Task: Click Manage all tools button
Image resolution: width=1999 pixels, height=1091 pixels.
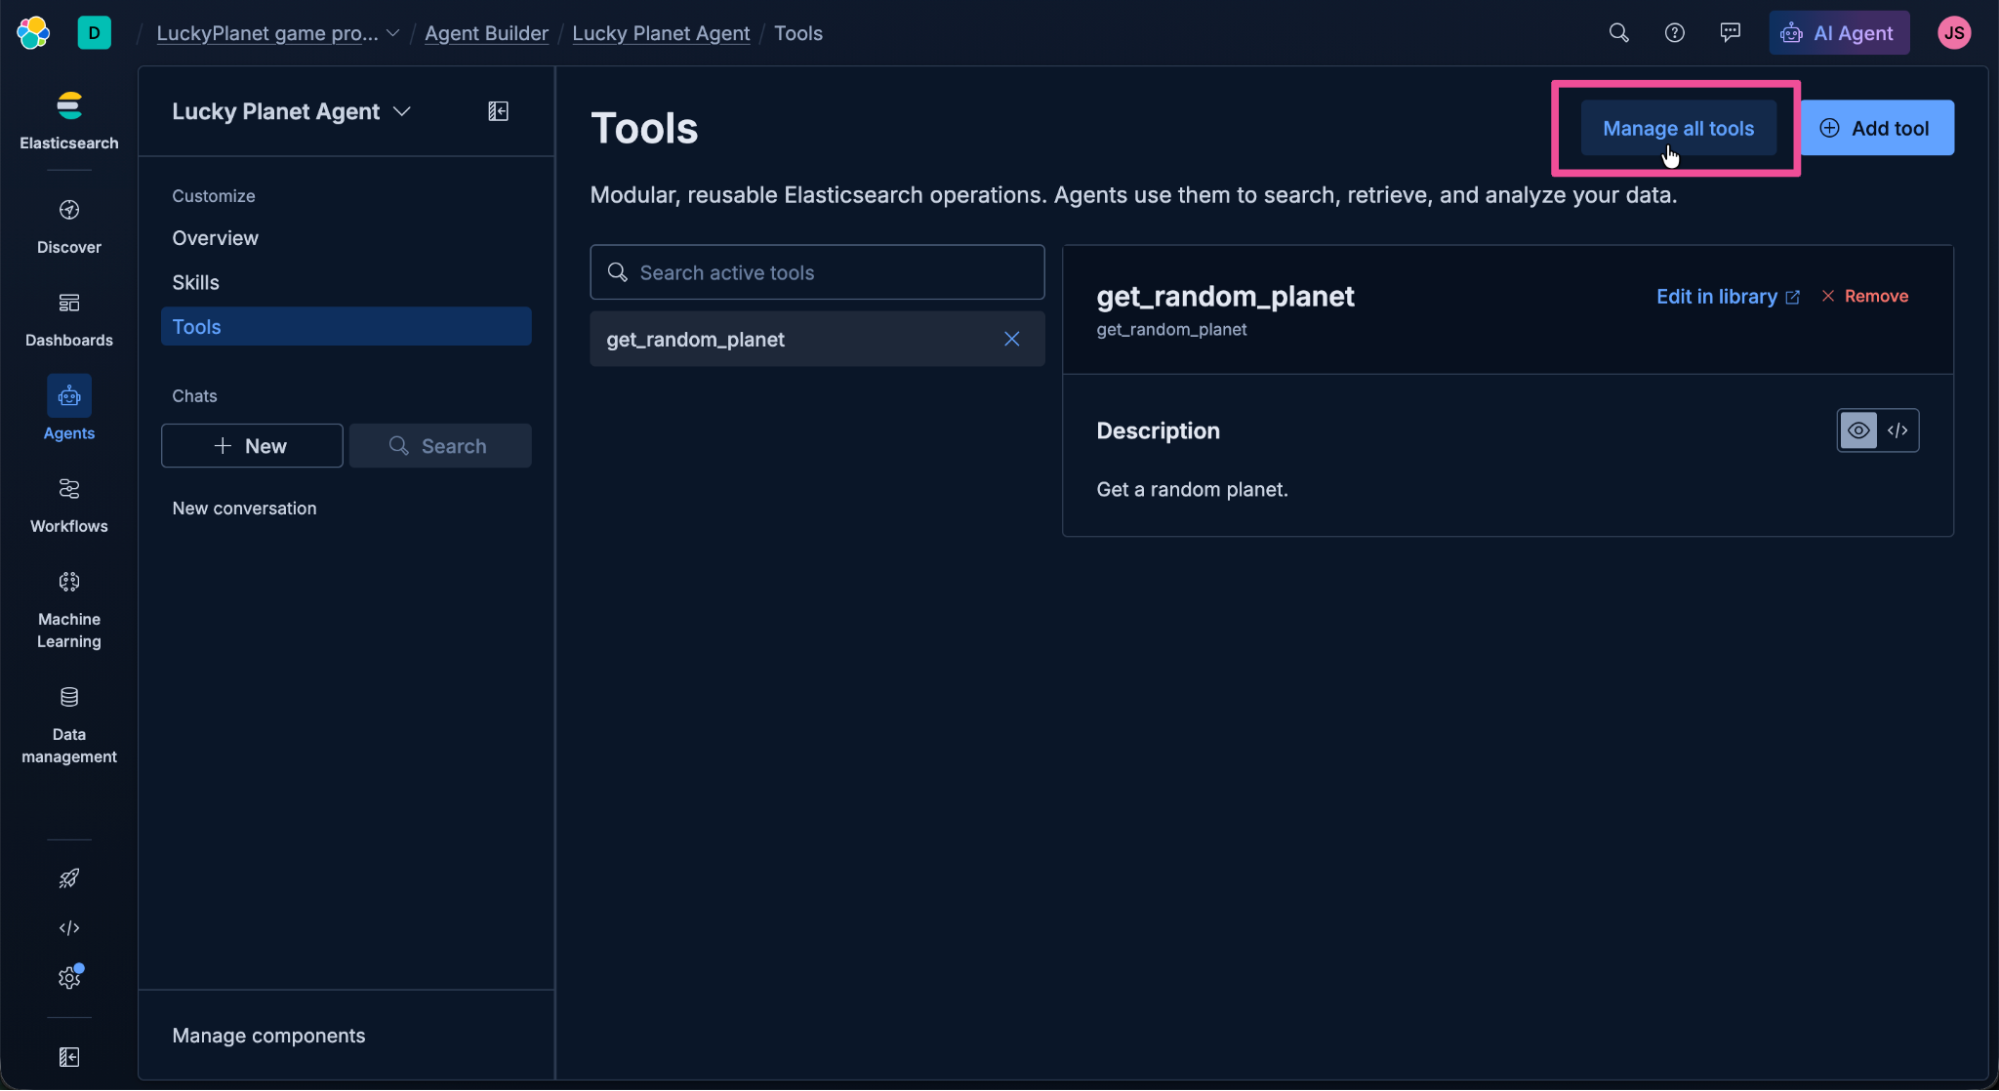Action: tap(1678, 128)
